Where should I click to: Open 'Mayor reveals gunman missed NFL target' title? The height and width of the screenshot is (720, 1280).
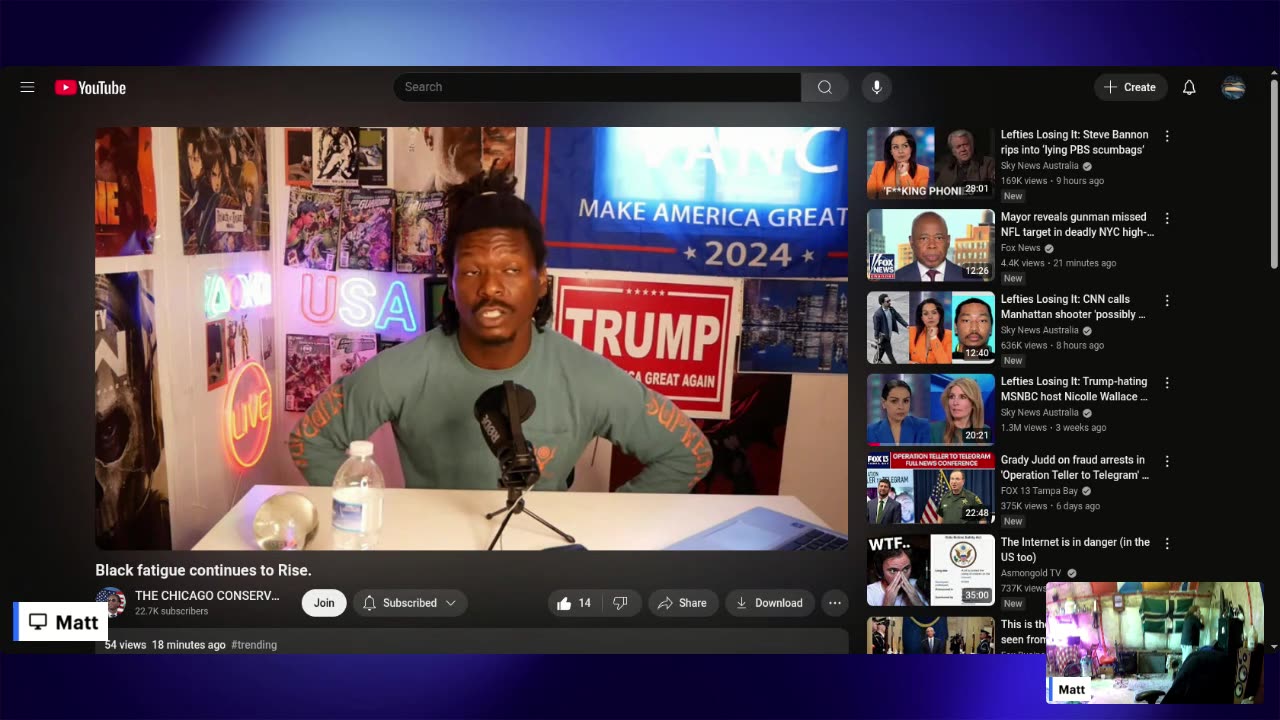tap(1077, 224)
